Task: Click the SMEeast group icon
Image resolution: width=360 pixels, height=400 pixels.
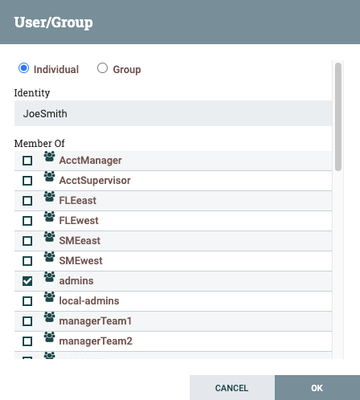Action: pos(49,236)
